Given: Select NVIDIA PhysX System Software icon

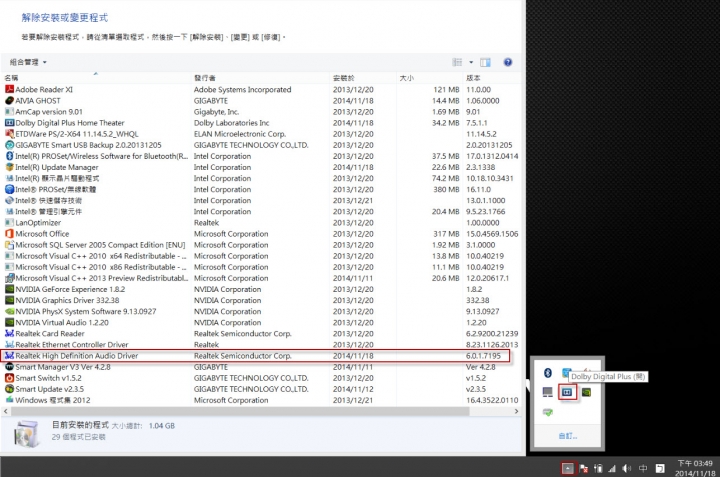Looking at the screenshot, I should (9, 311).
